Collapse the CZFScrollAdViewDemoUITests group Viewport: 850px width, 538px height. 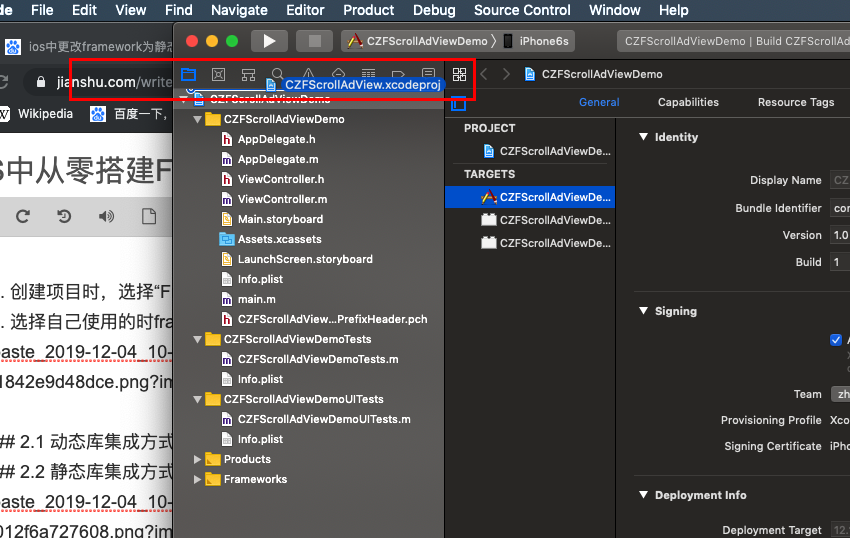click(198, 400)
